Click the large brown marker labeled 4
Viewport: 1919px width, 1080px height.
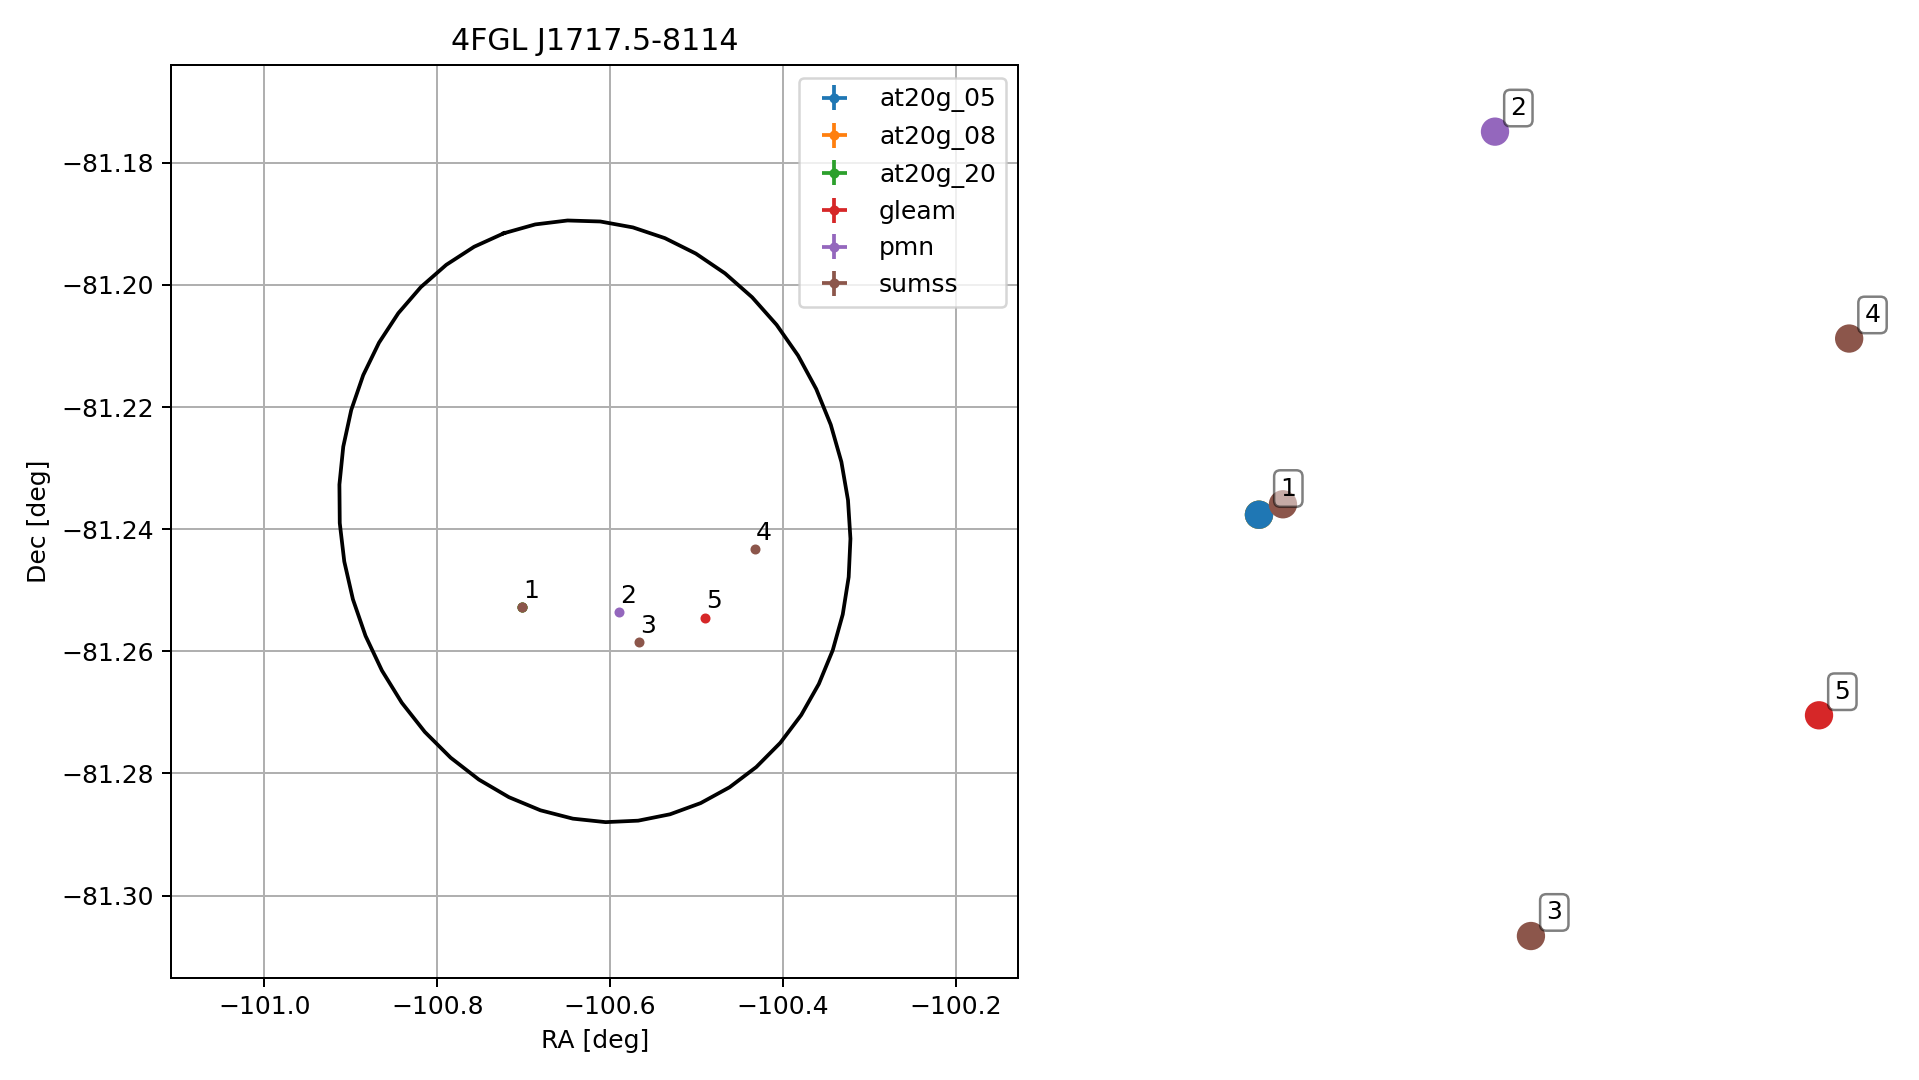coord(1848,338)
